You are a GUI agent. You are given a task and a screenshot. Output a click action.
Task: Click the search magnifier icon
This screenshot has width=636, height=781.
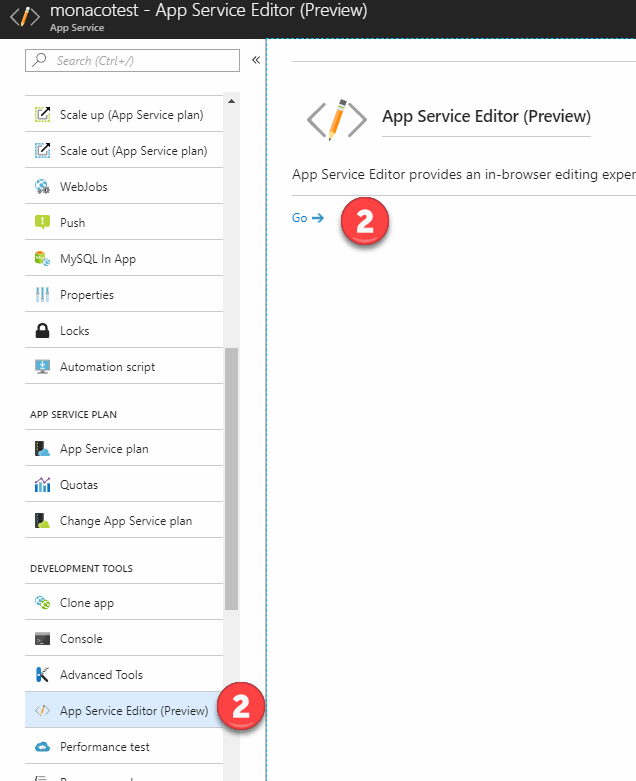point(39,60)
